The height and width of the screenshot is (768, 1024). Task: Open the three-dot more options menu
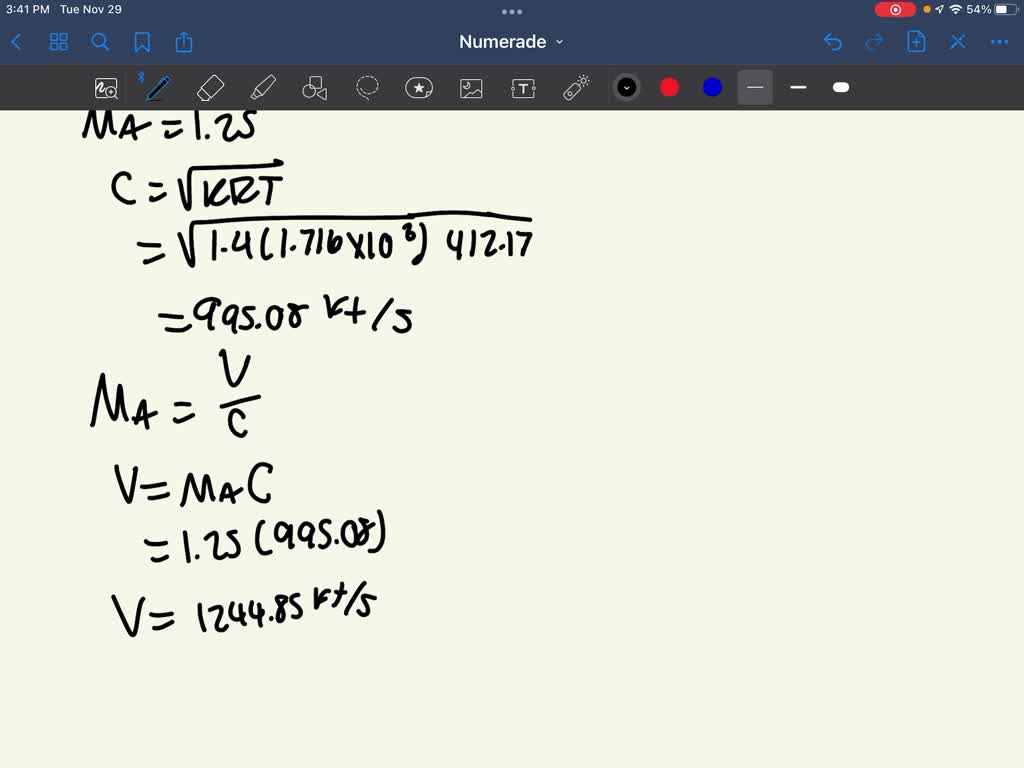[999, 42]
